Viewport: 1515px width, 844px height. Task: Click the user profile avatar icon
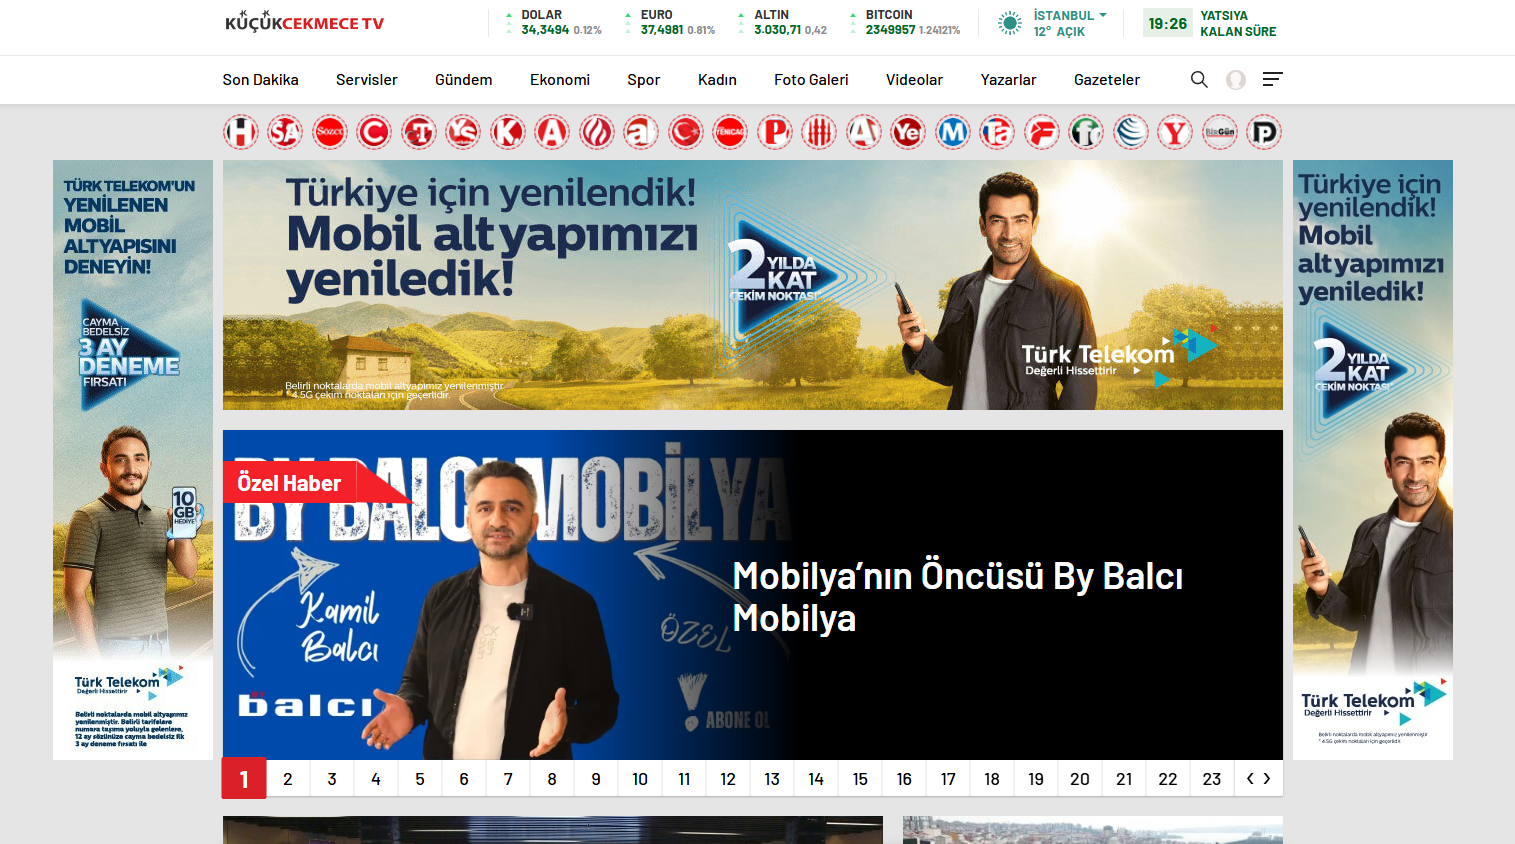click(1236, 80)
